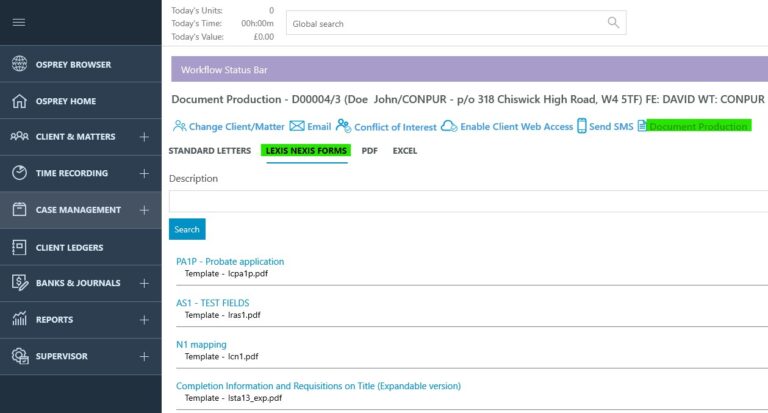Click the Client Ledgers book icon
The image size is (768, 413).
point(19,247)
